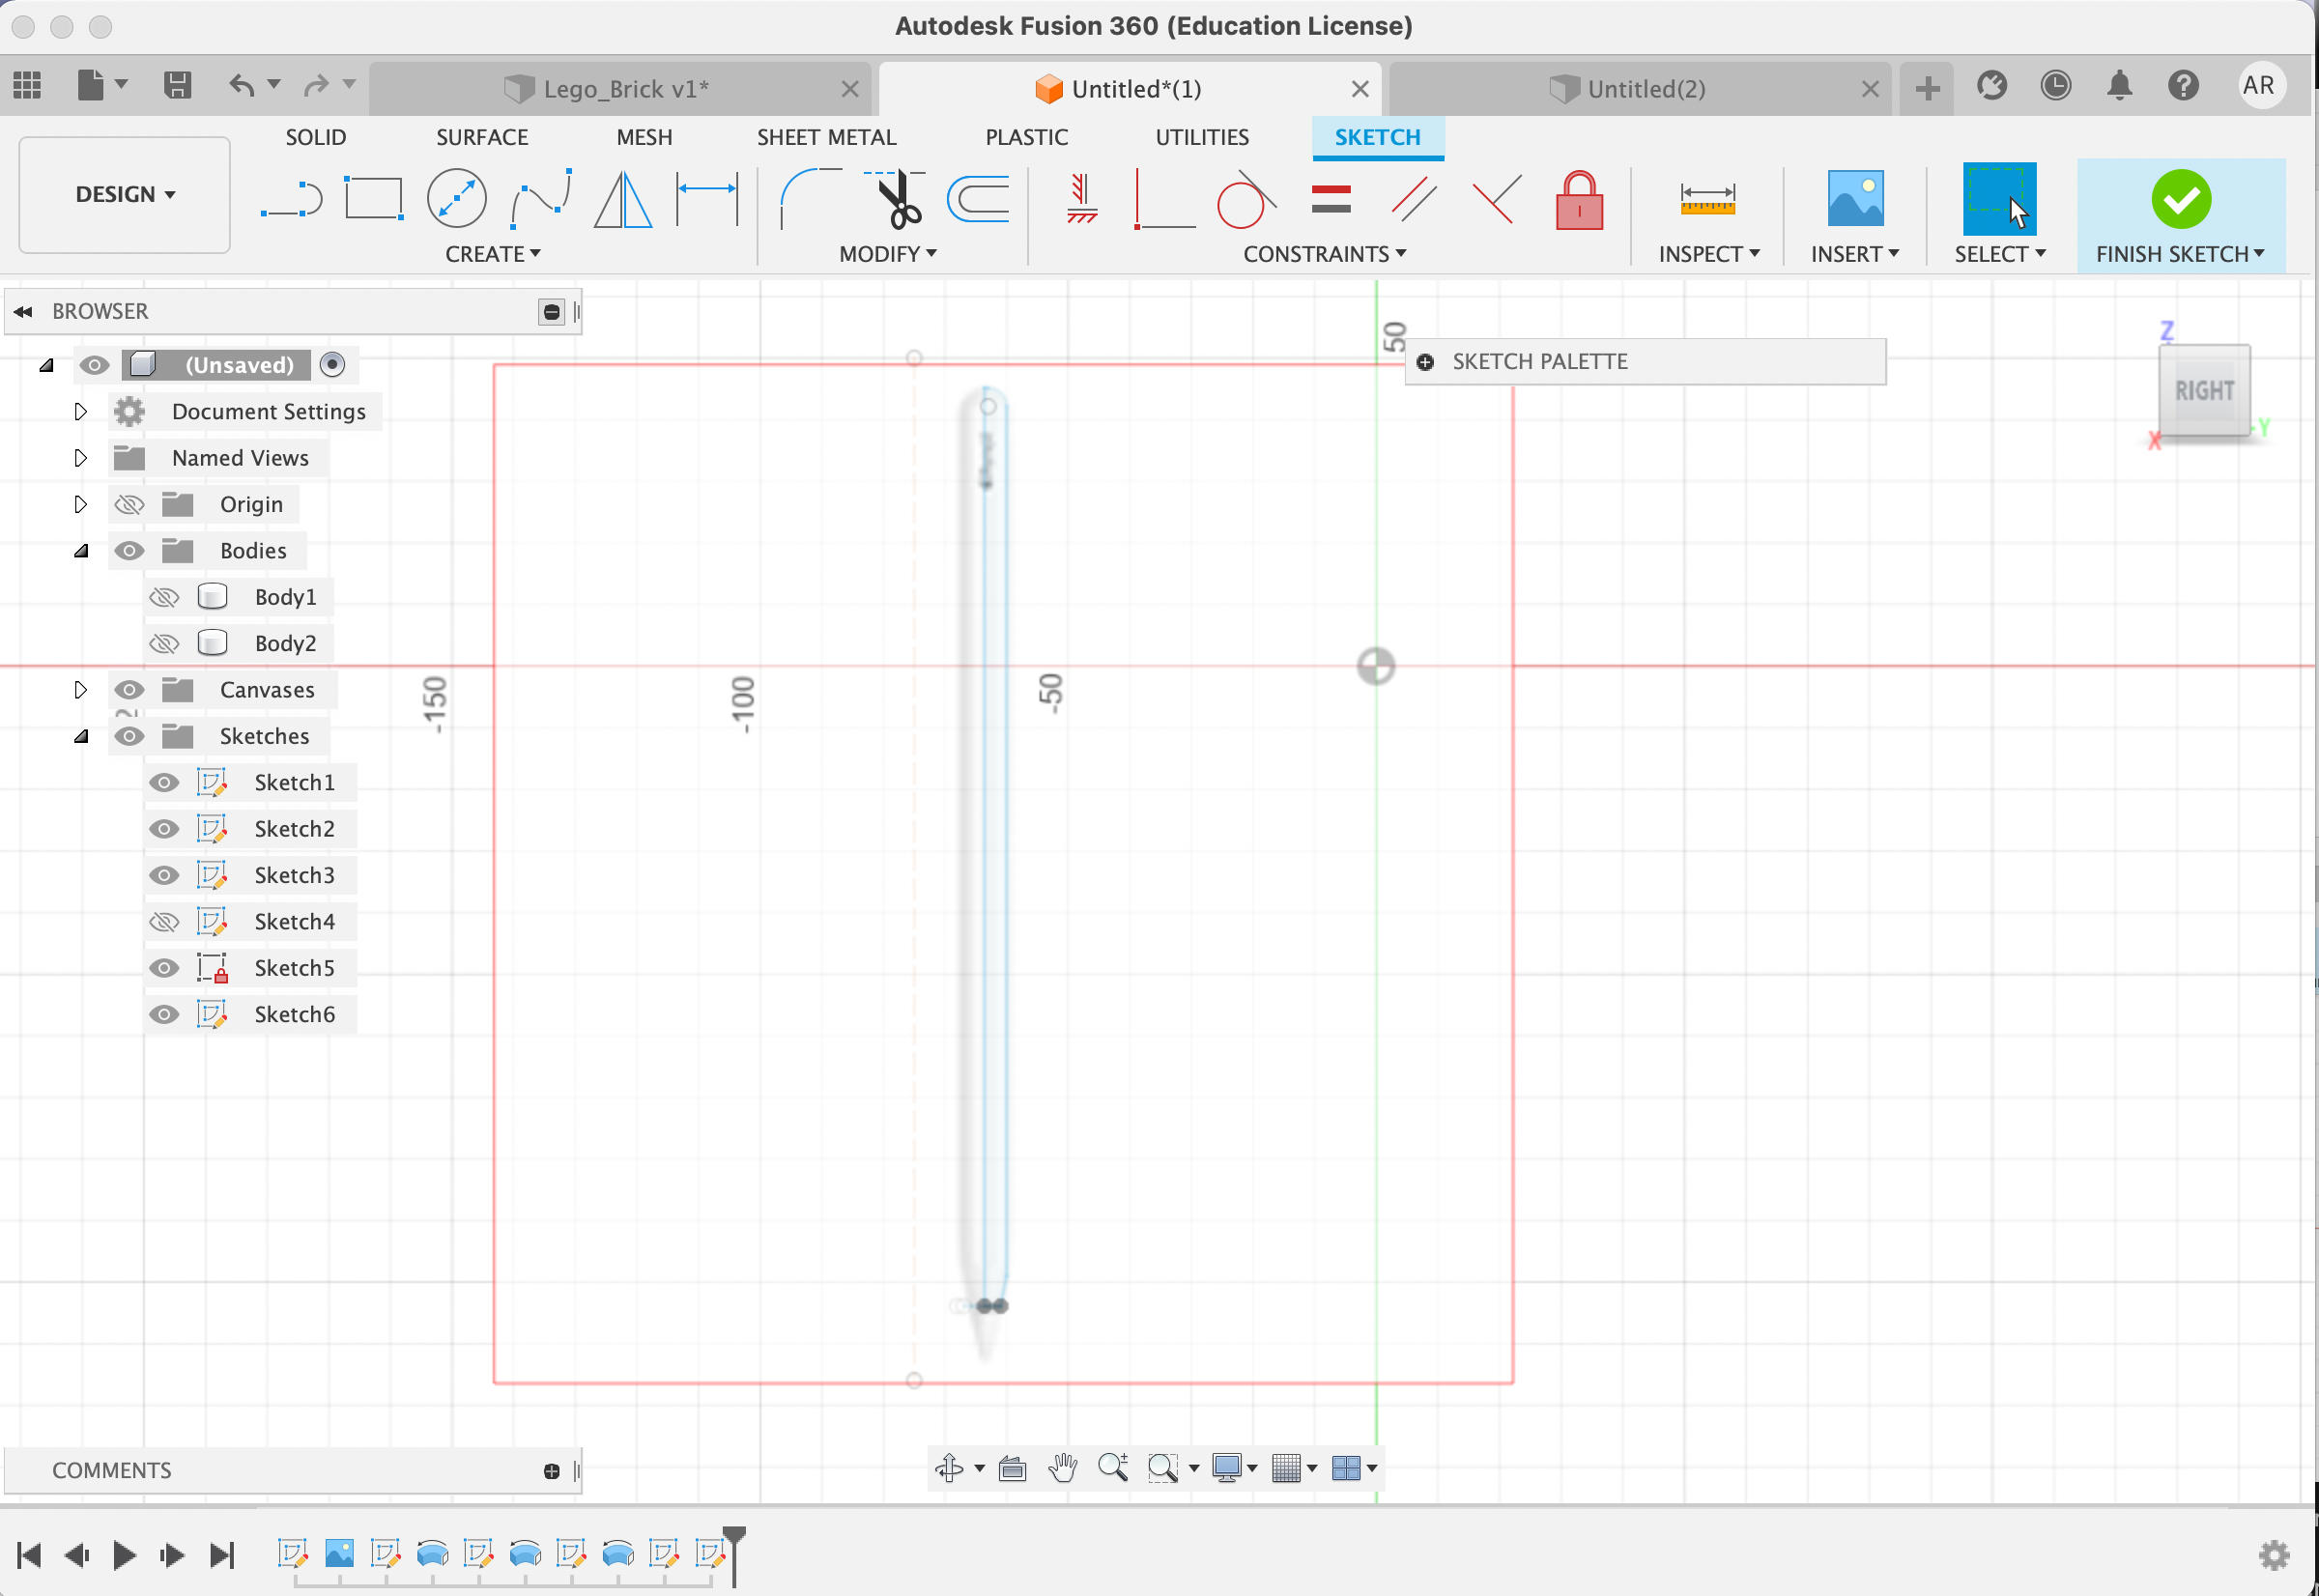Open the job status clock icon
The width and height of the screenshot is (2319, 1596).
pos(2056,85)
